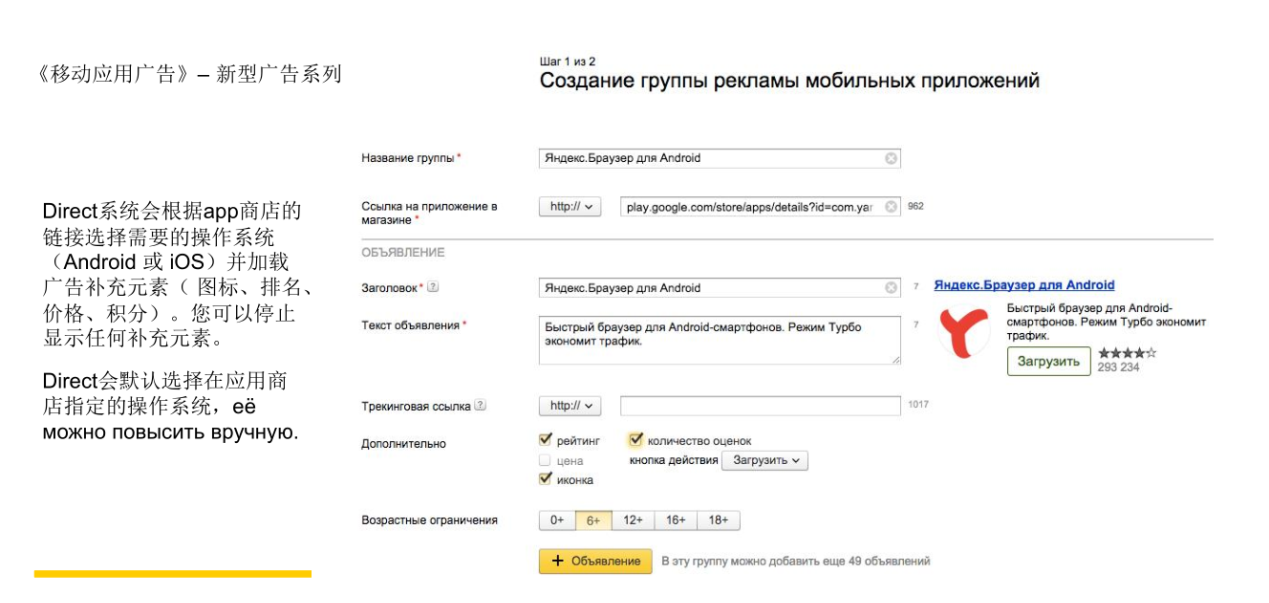Clear the Заголовок field with its X icon

(x=891, y=288)
